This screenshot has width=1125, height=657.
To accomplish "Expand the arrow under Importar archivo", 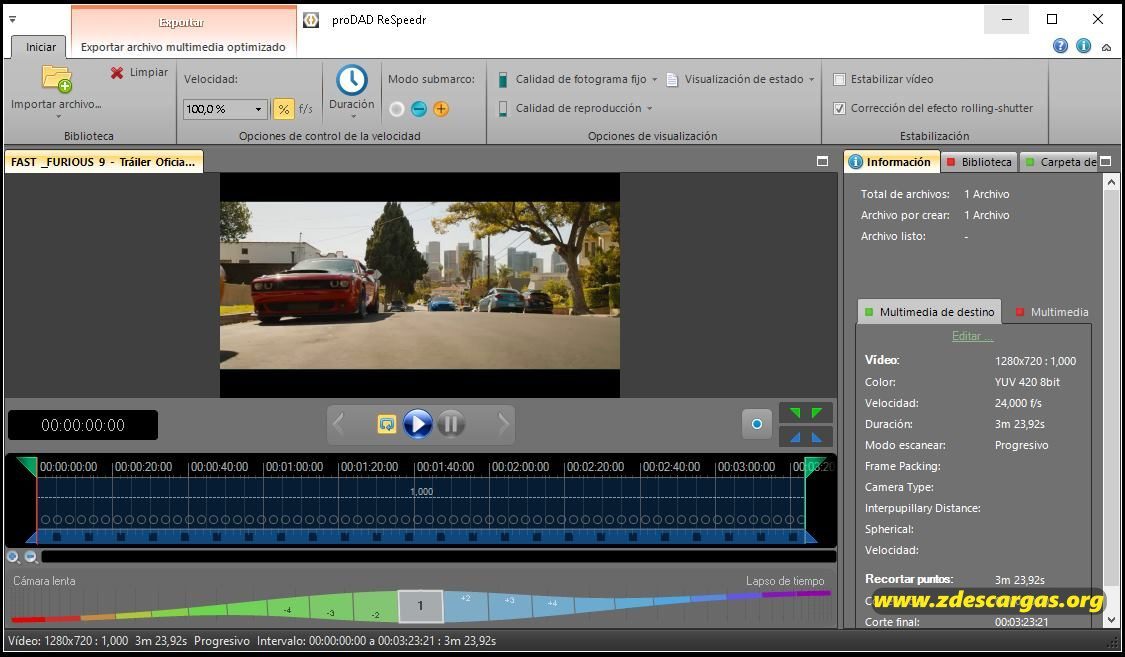I will coord(59,116).
